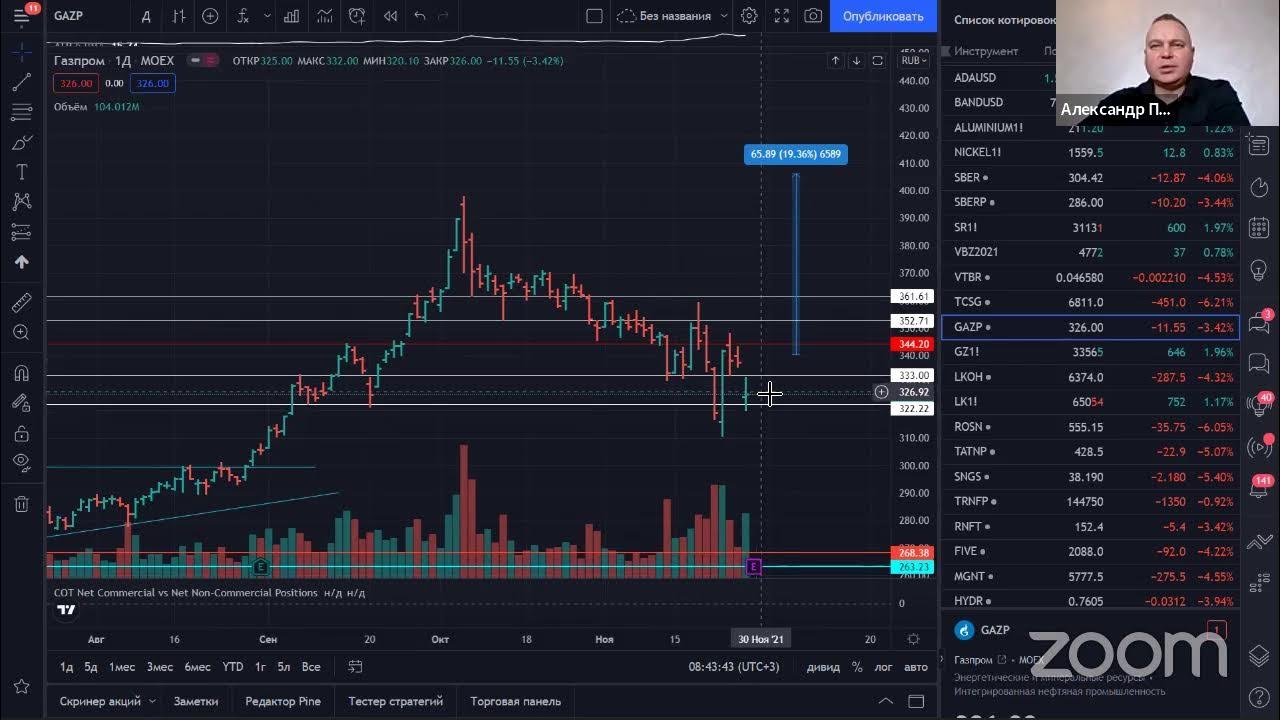The width and height of the screenshot is (1280, 720).
Task: Move pane down with arrow
Action: (x=856, y=61)
